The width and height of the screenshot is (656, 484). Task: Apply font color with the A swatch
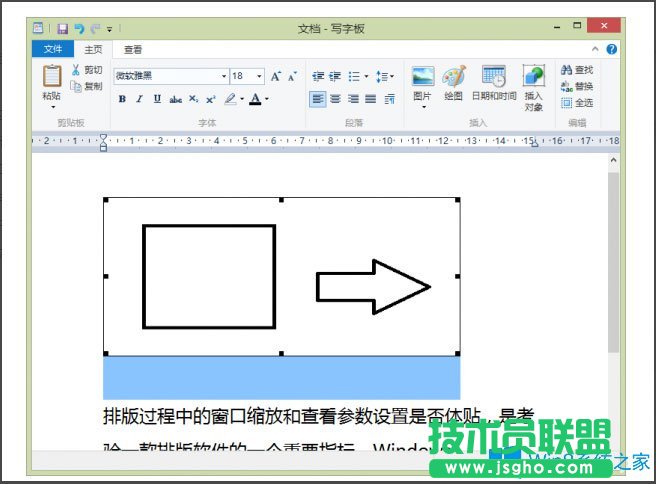(255, 99)
